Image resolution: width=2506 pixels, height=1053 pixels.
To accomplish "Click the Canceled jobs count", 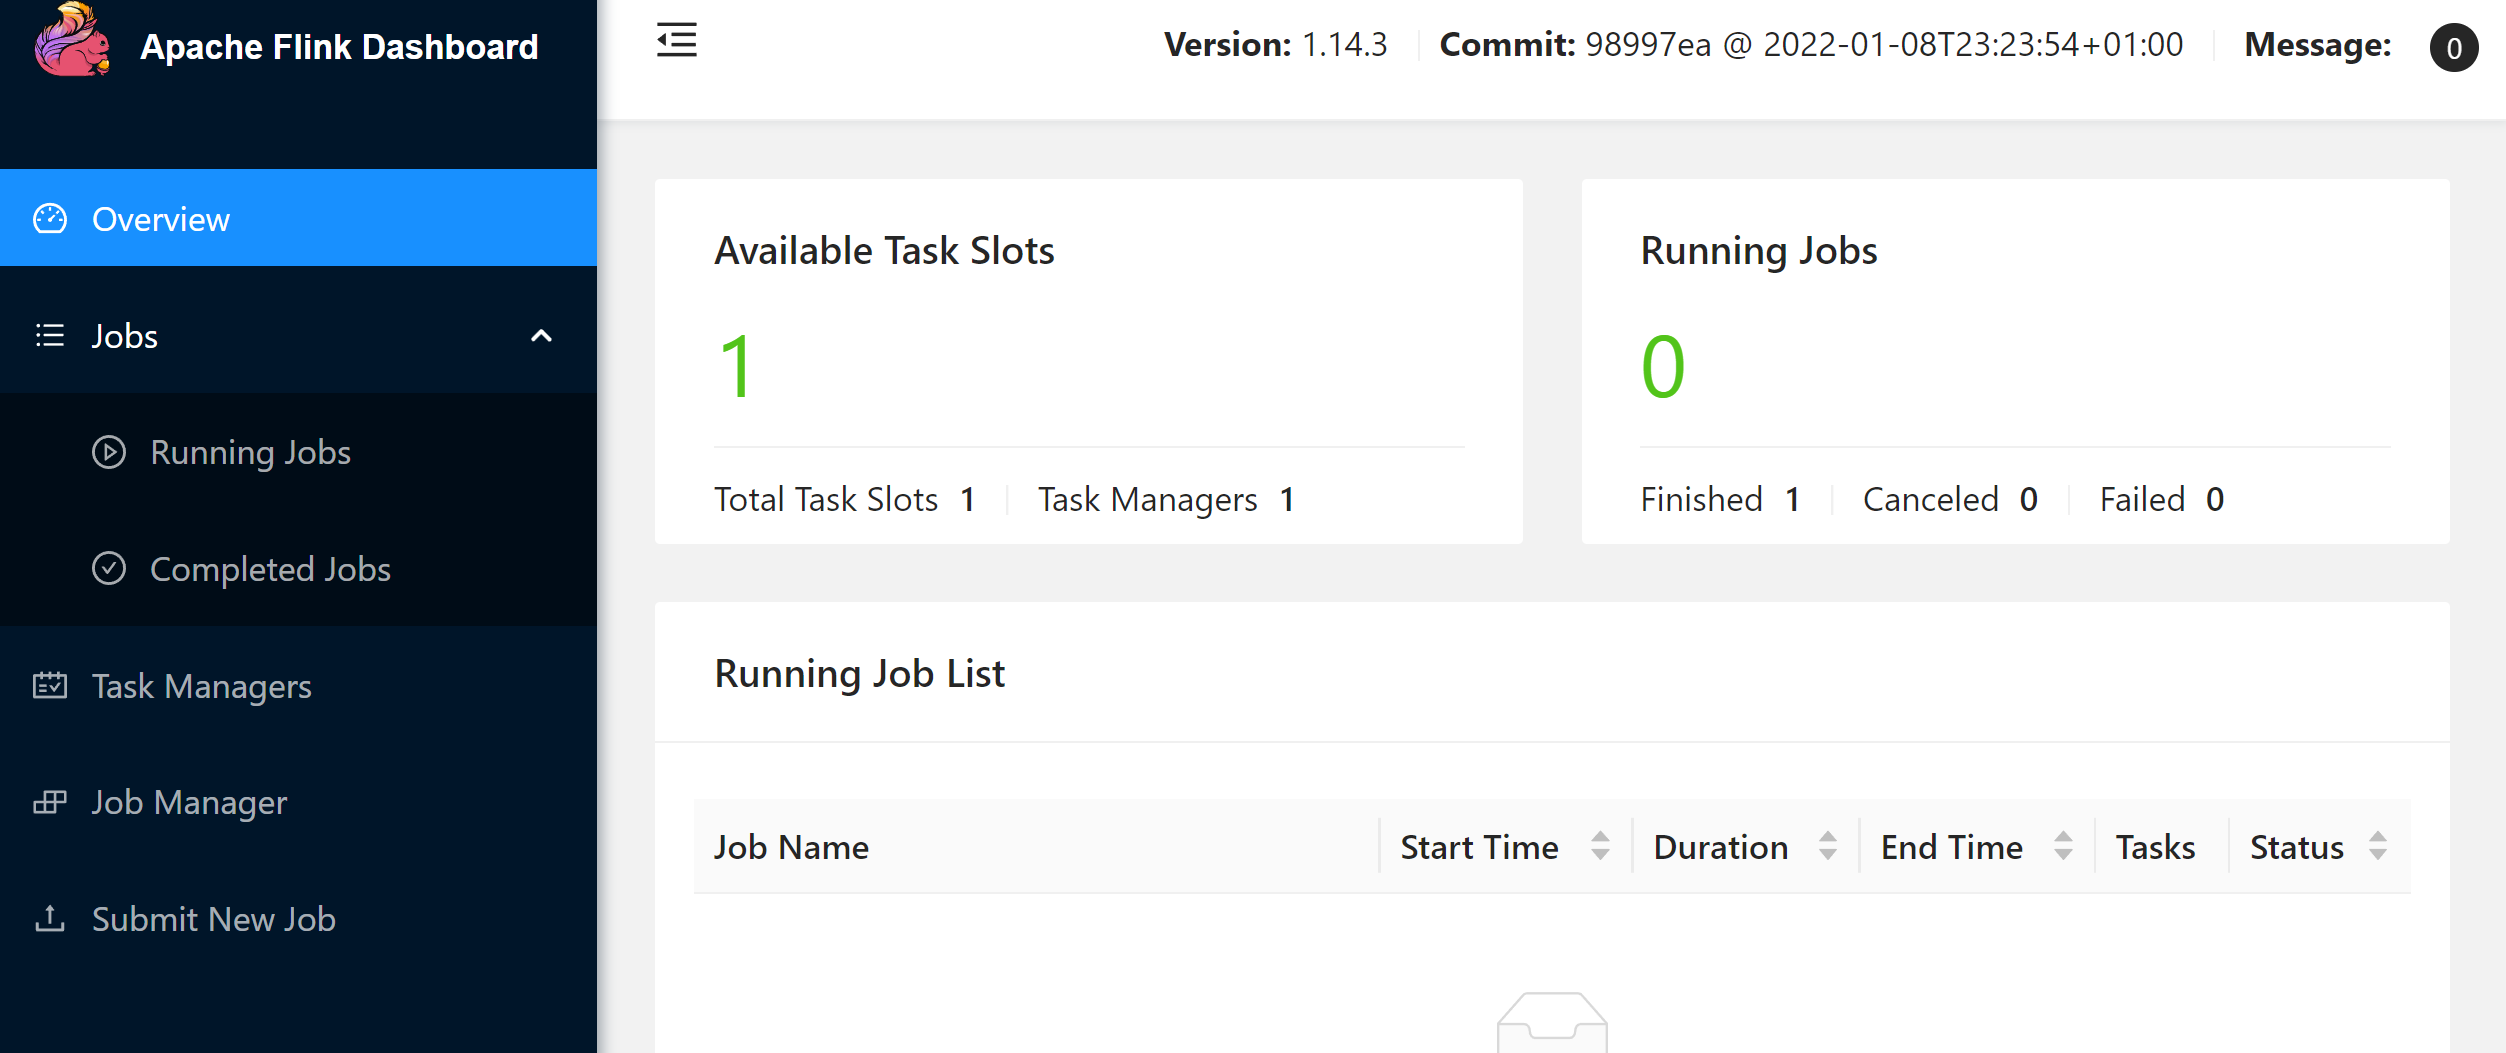I will (2028, 499).
